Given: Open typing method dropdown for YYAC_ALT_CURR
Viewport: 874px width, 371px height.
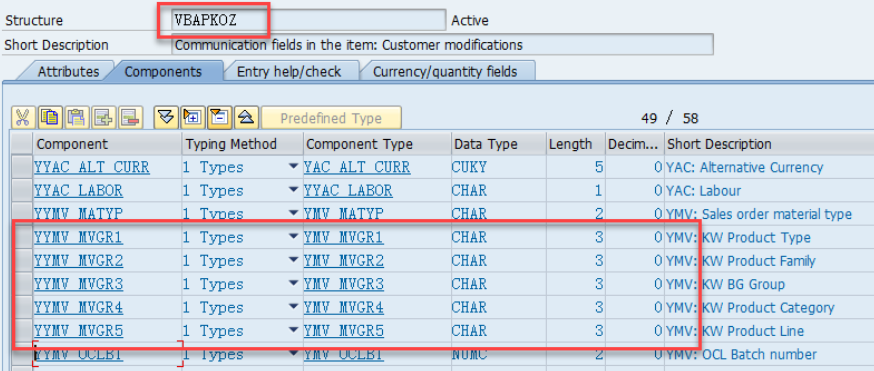Looking at the screenshot, I should [294, 167].
